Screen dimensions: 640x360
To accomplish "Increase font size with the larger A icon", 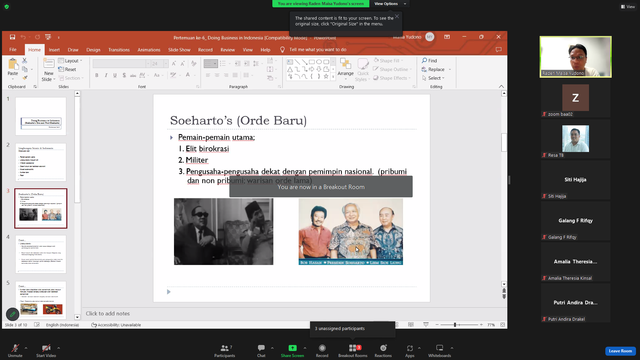I will coord(174,64).
